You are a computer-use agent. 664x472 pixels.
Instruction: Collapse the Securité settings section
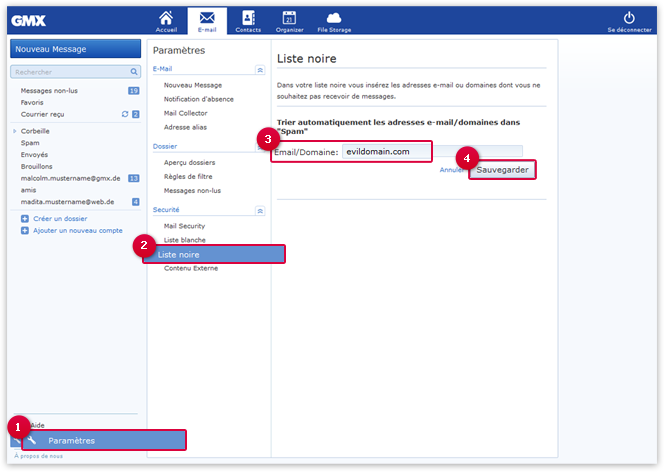[x=260, y=210]
